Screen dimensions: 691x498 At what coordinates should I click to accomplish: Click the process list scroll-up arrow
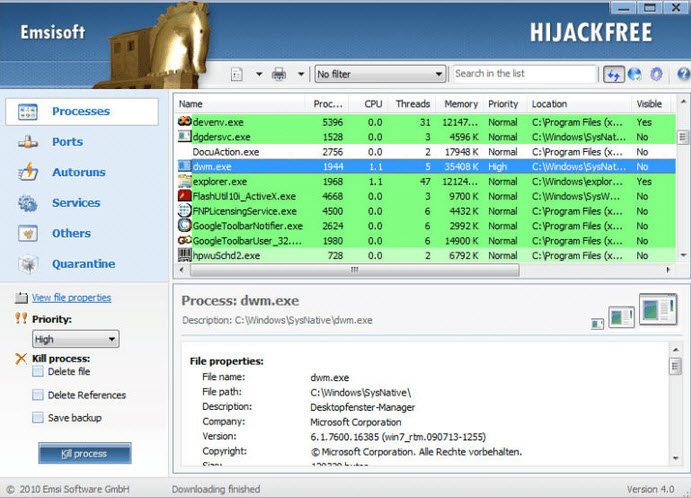pyautogui.click(x=683, y=102)
